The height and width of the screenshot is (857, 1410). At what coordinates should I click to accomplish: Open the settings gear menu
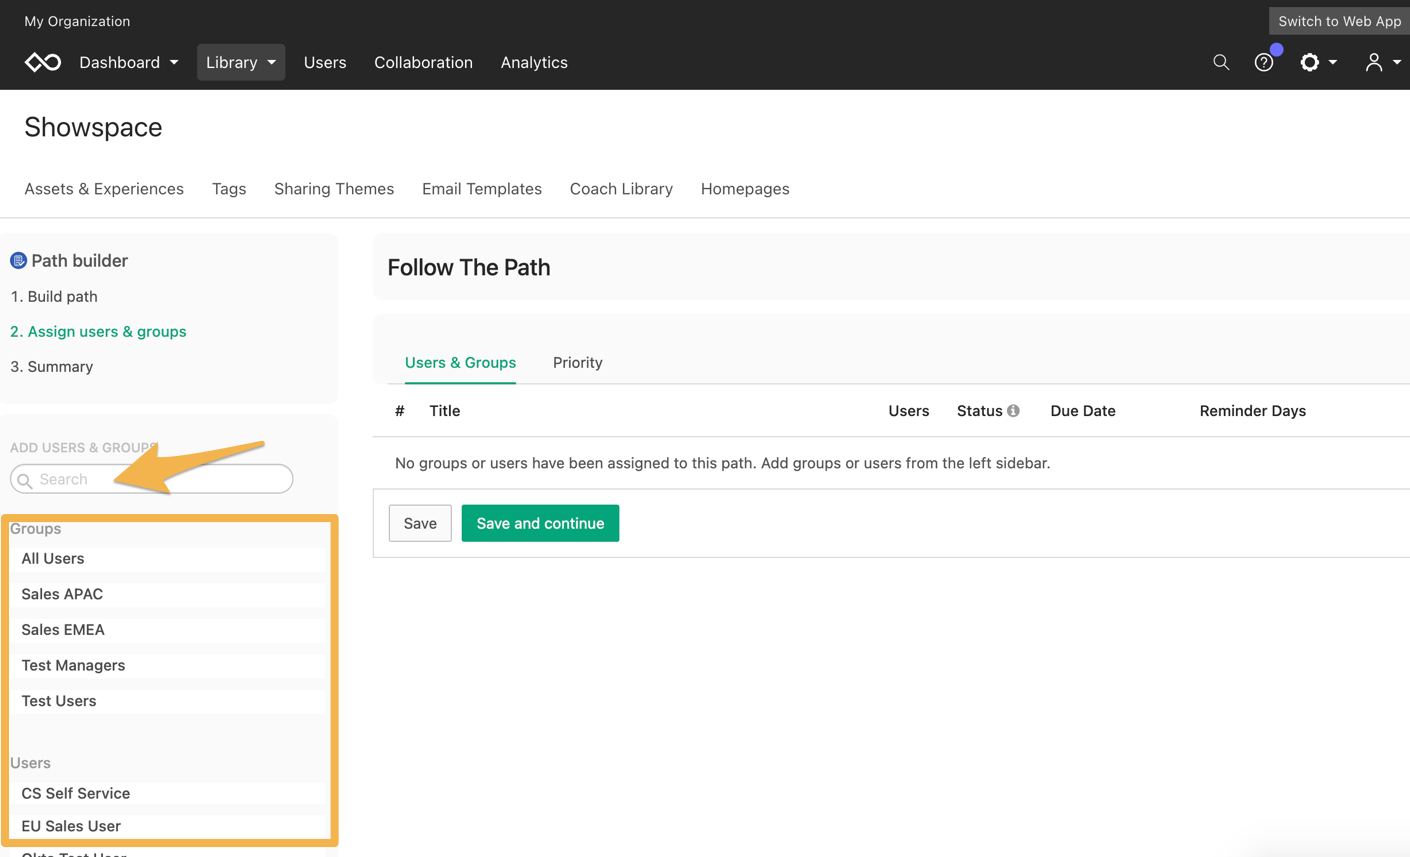1318,62
